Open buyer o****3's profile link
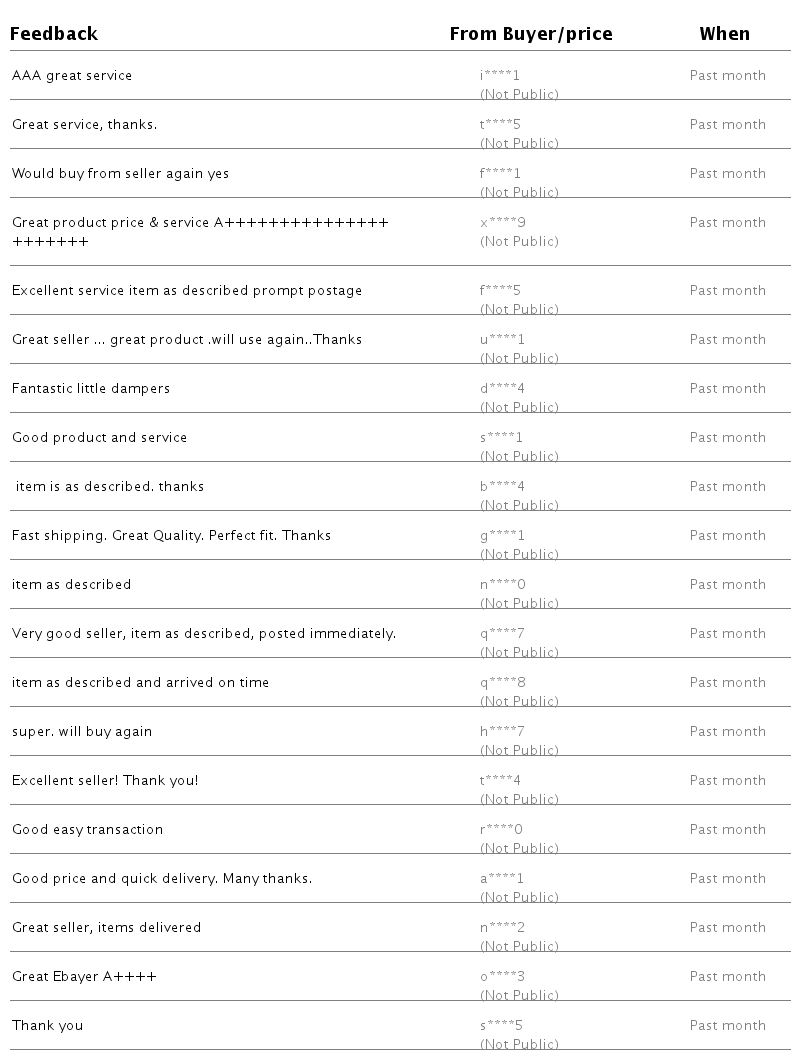Viewport: 800px width, 1050px height. (502, 977)
